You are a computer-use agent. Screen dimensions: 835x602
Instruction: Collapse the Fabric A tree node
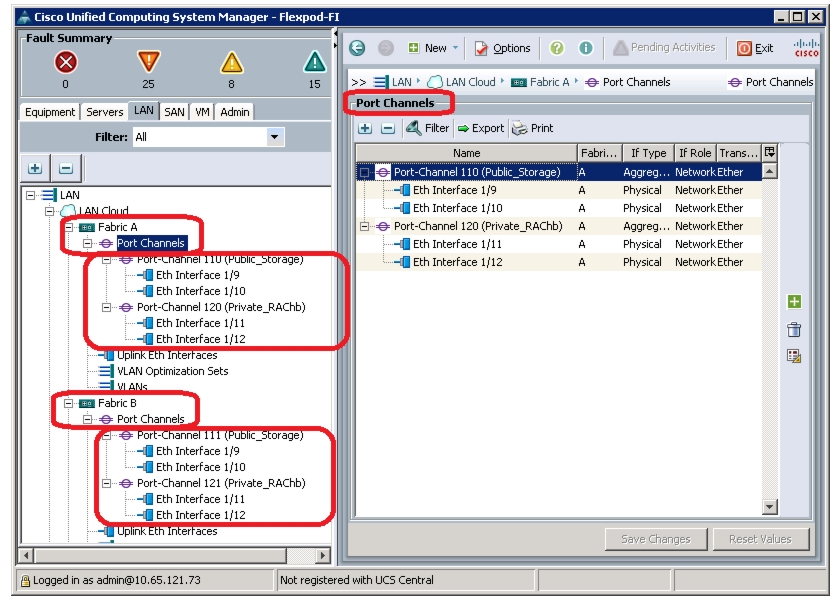69,227
